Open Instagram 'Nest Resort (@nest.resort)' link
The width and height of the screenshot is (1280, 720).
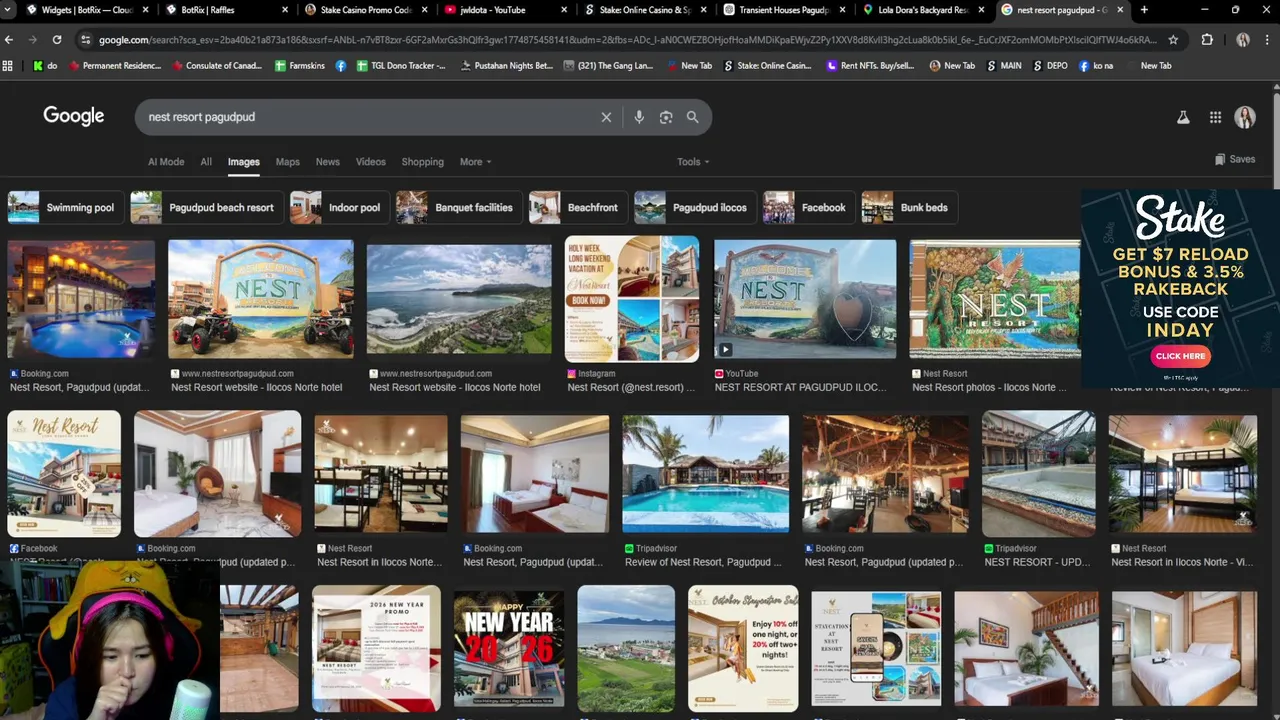coord(631,387)
